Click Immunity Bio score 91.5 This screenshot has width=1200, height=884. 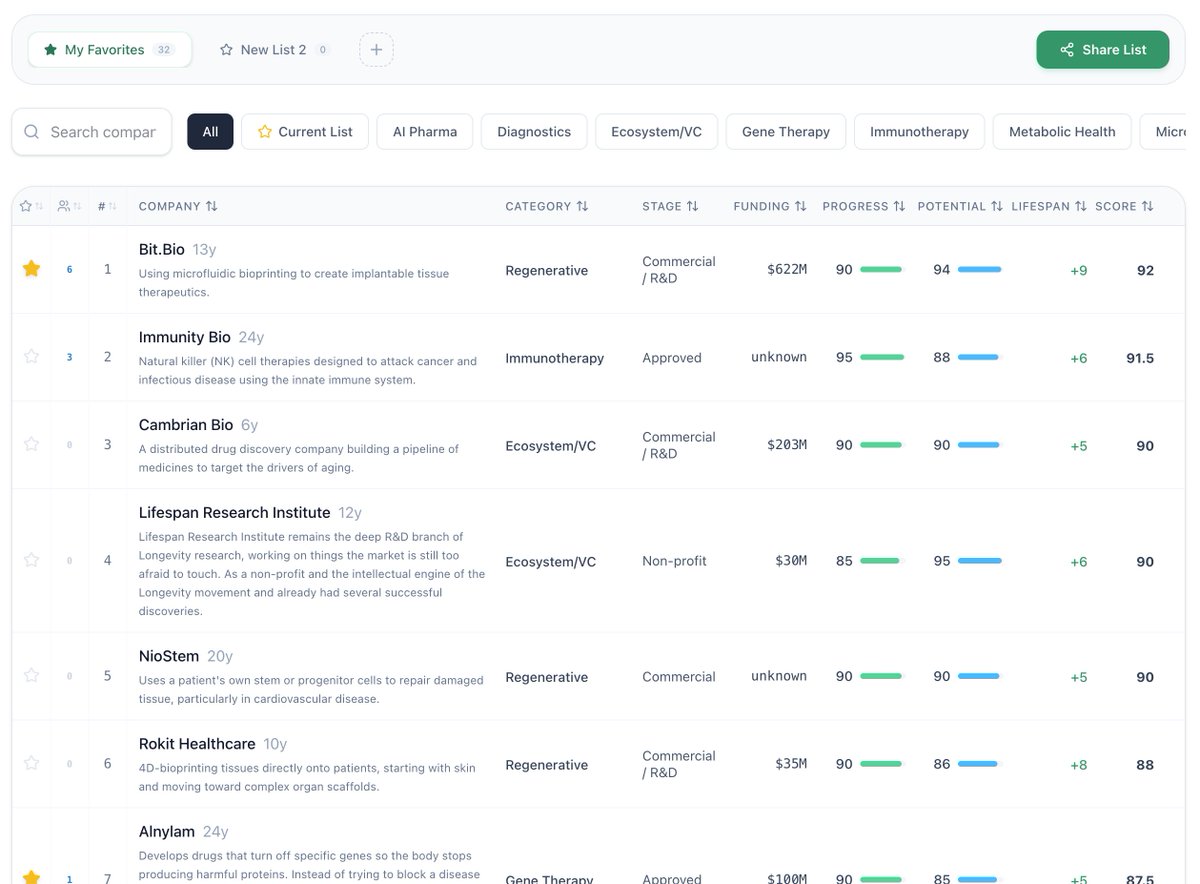click(1140, 358)
